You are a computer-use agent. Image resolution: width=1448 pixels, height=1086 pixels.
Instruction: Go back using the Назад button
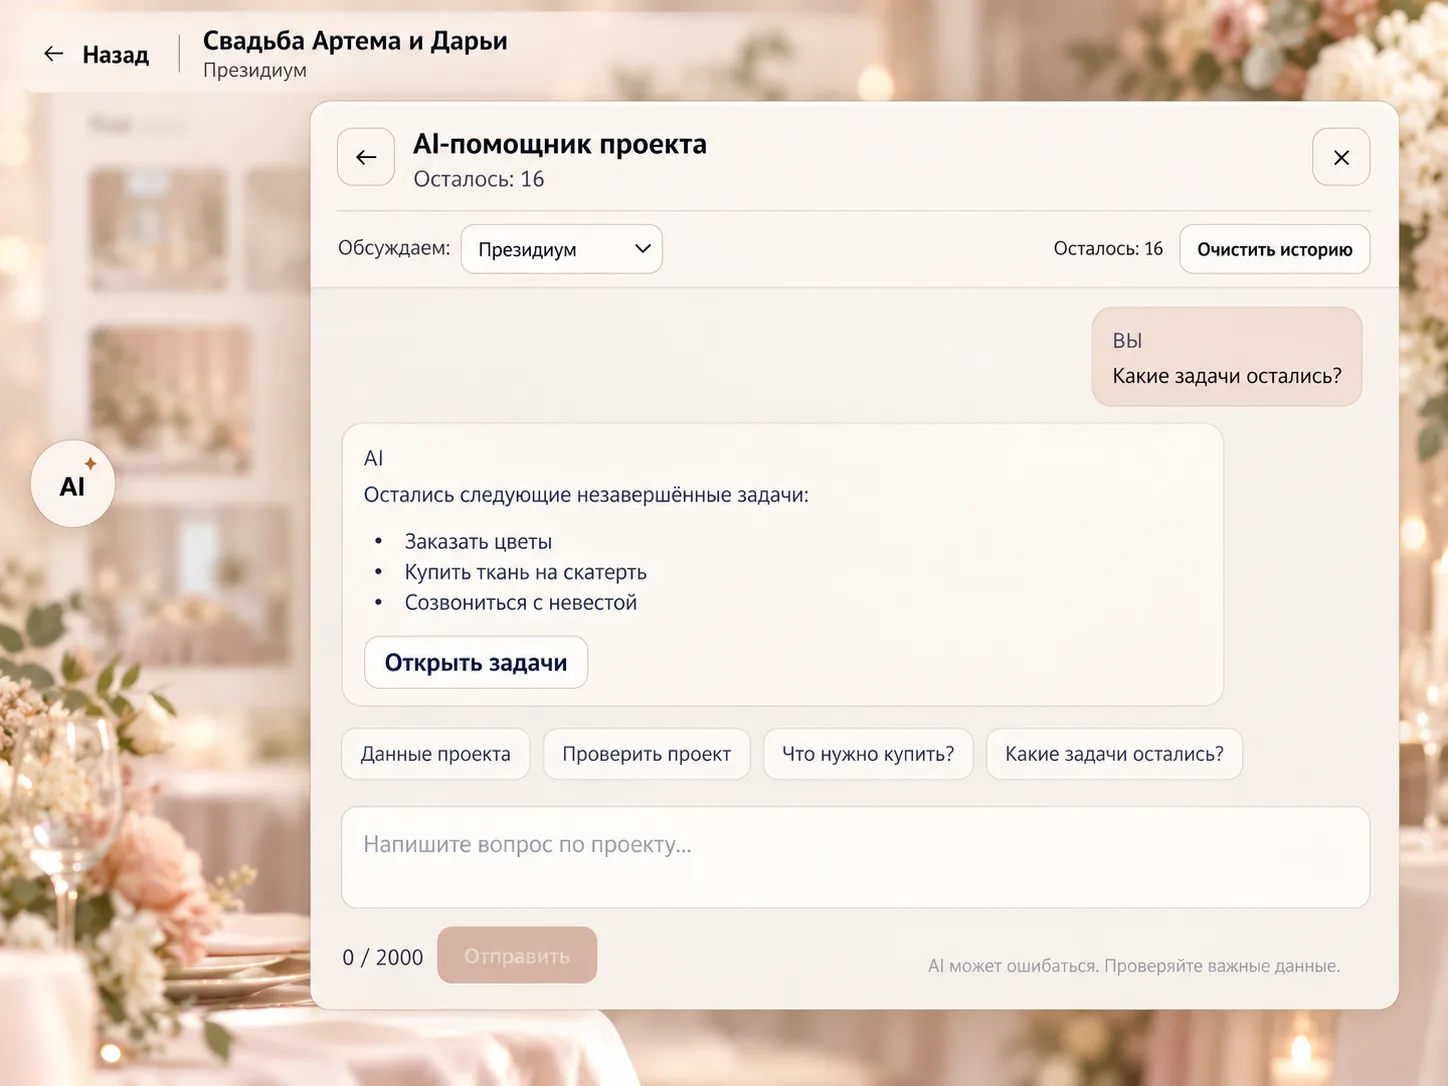click(x=97, y=54)
